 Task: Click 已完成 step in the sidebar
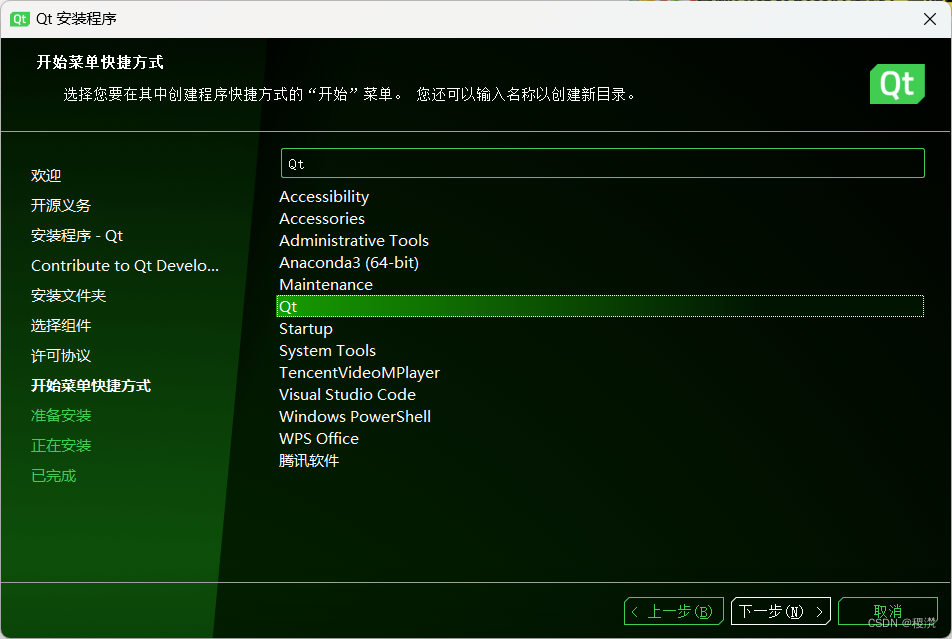pyautogui.click(x=53, y=476)
